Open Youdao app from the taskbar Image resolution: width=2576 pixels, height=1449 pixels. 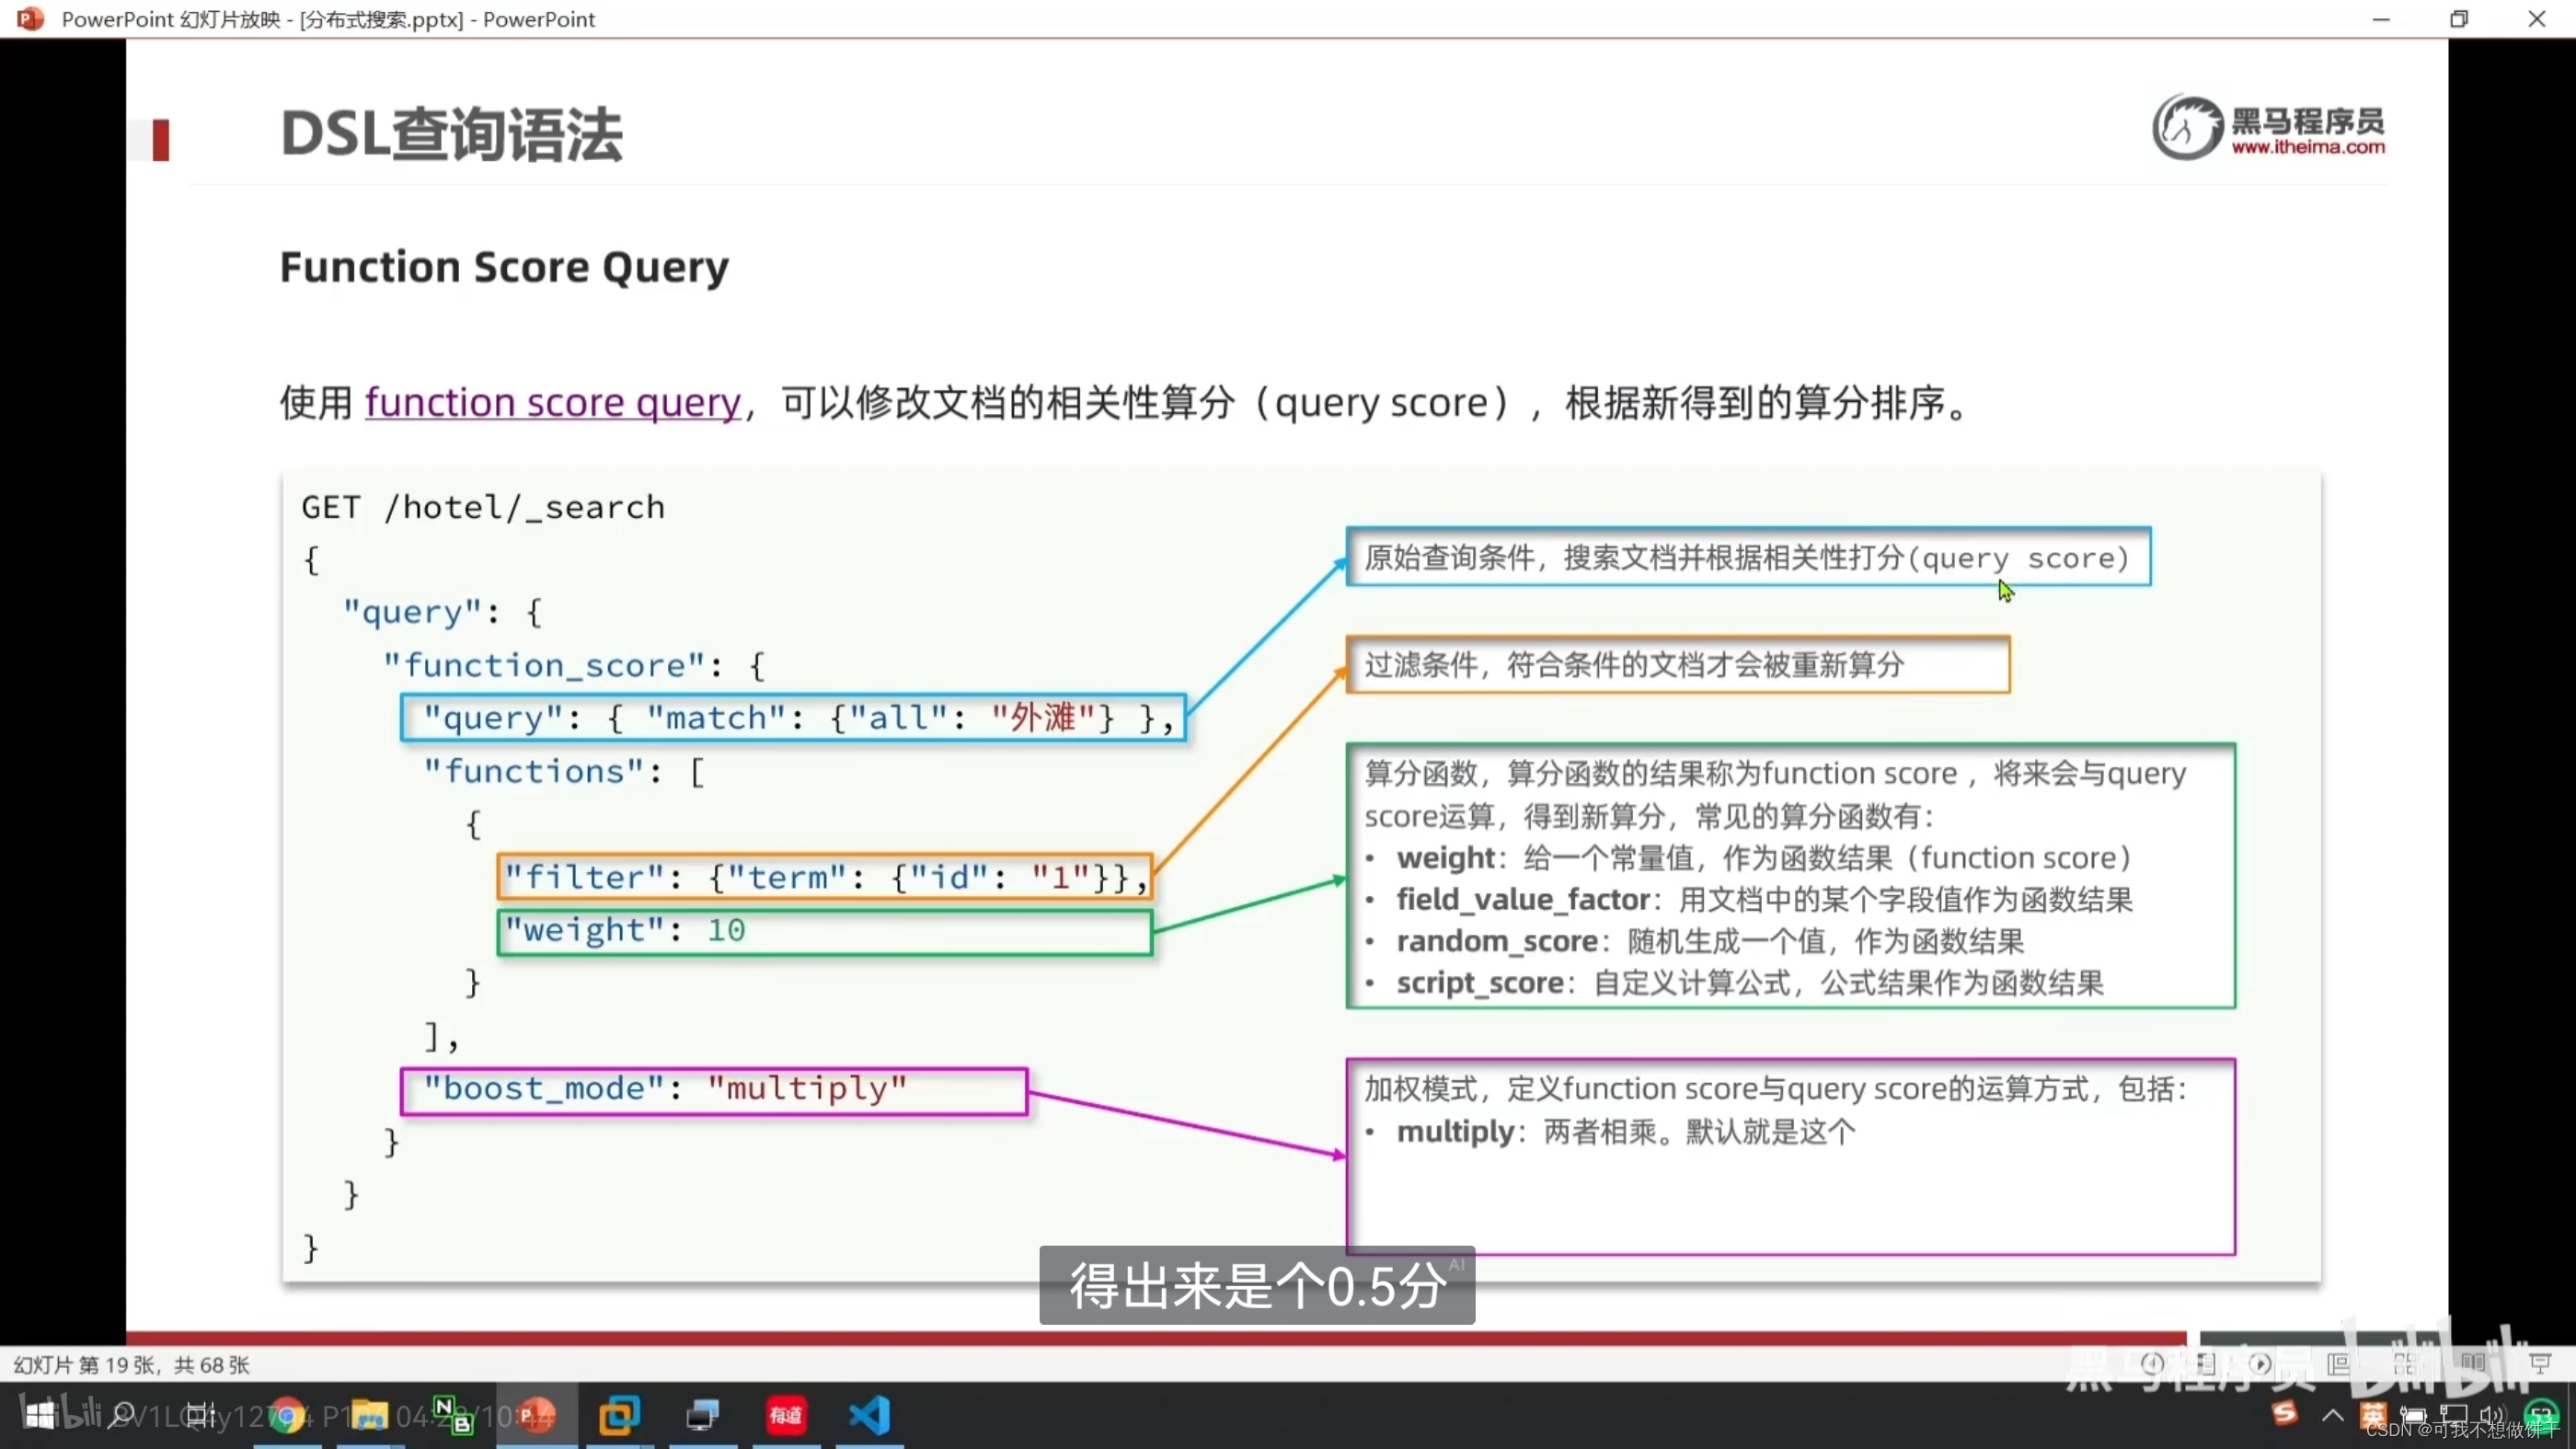pyautogui.click(x=786, y=1415)
